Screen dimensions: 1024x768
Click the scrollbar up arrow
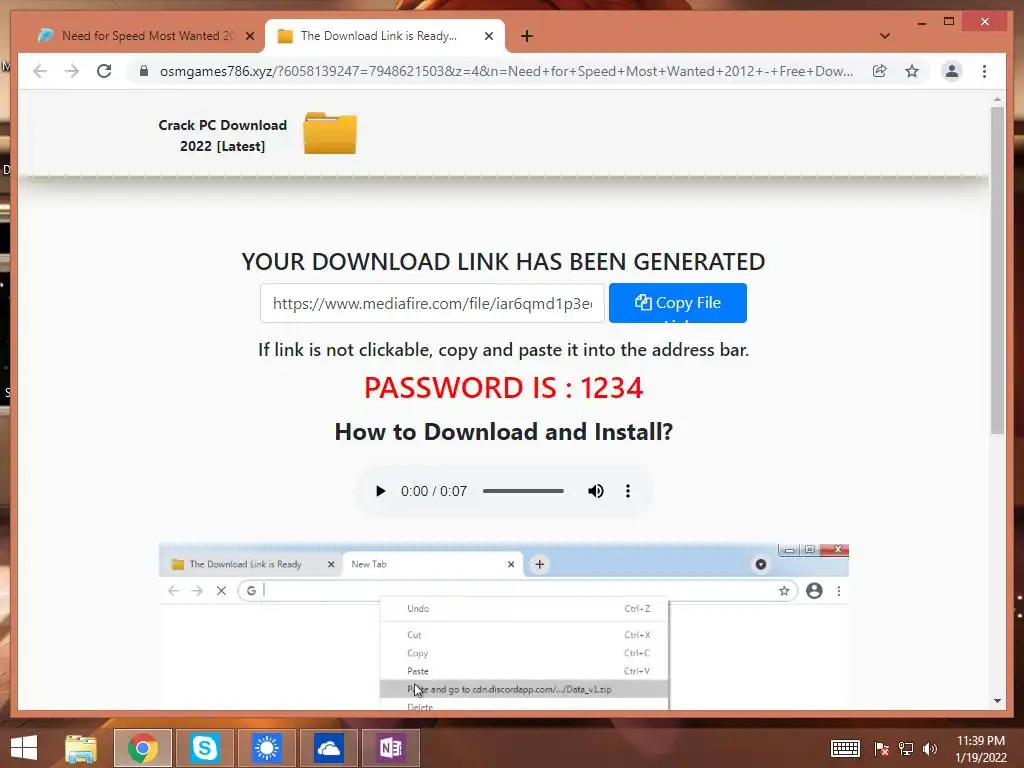(997, 99)
